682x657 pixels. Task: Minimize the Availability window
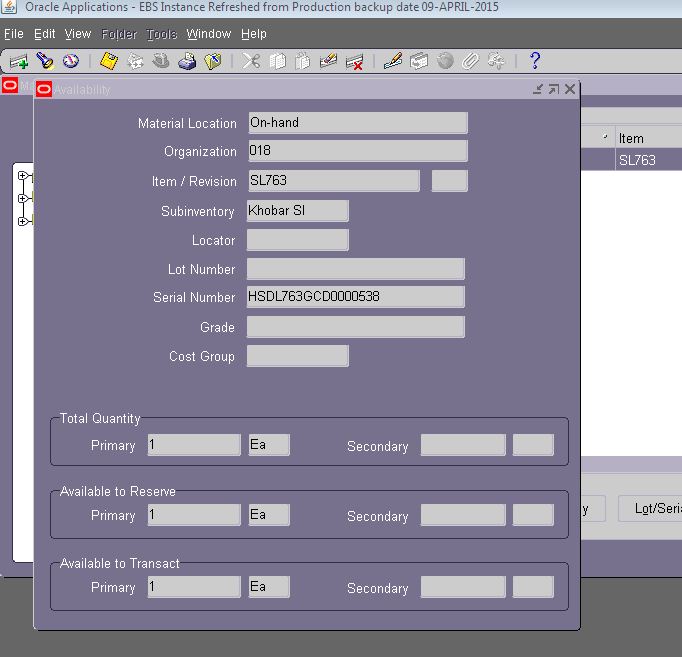coord(538,89)
